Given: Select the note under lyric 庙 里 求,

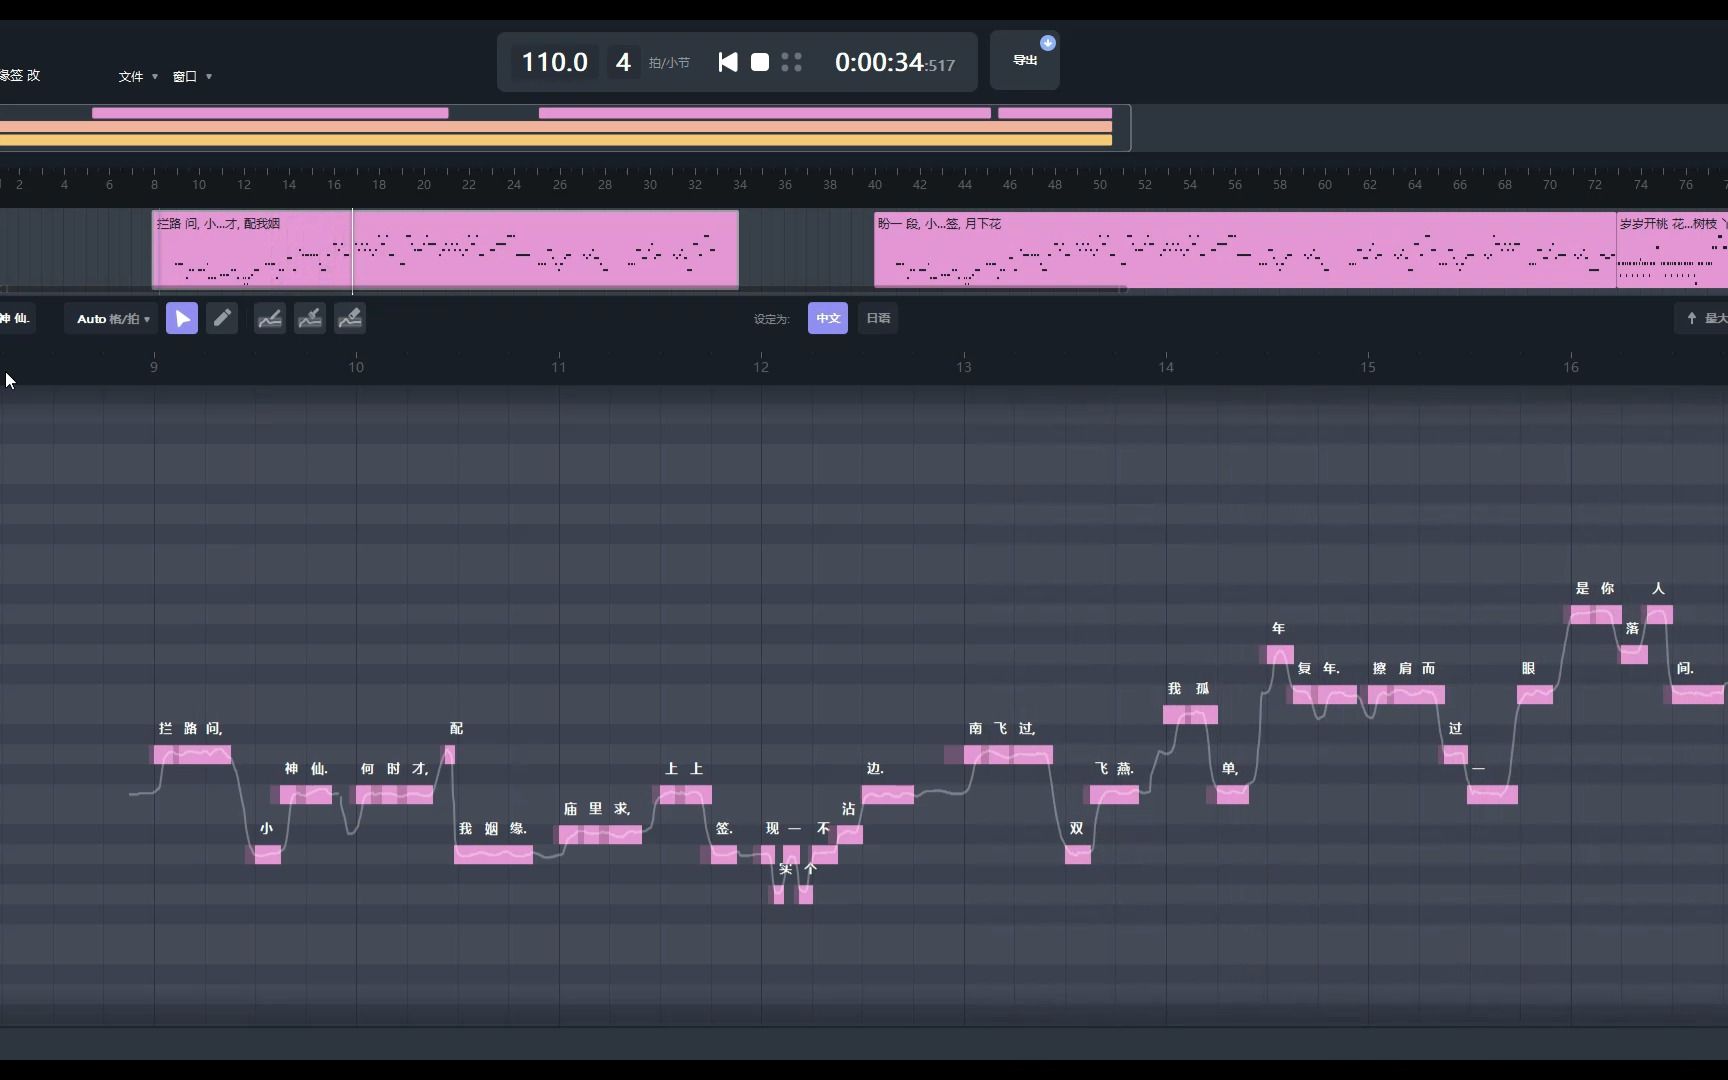Looking at the screenshot, I should (x=600, y=834).
